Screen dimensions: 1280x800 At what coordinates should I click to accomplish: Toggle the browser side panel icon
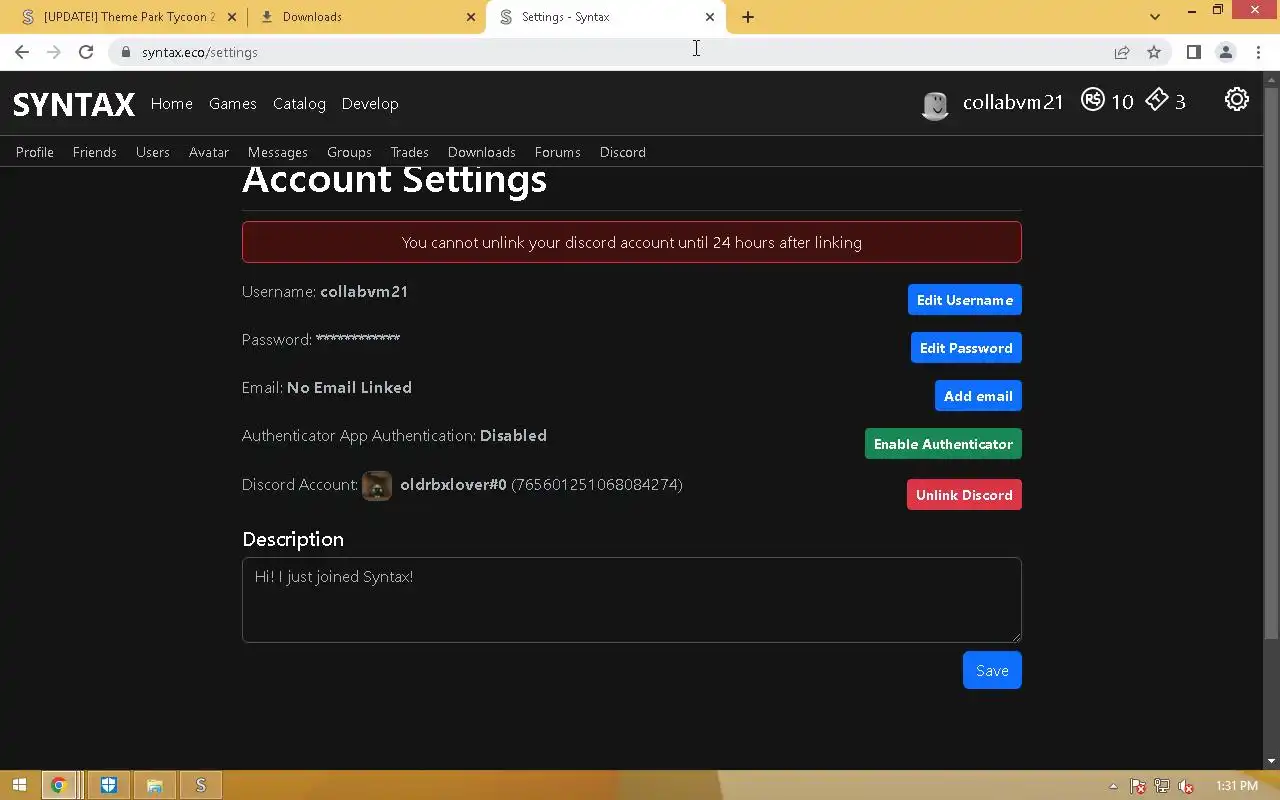click(x=1193, y=52)
